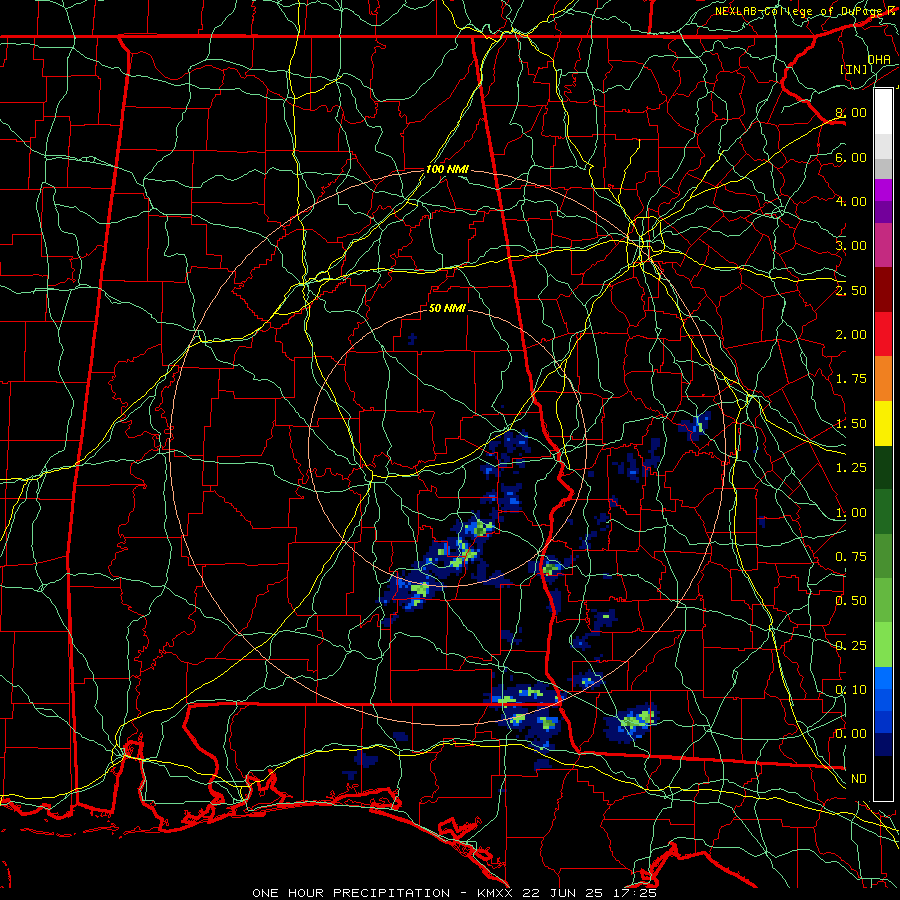Click the "0.50" legend value
Viewport: 900px width, 900px height.
pyautogui.click(x=851, y=601)
